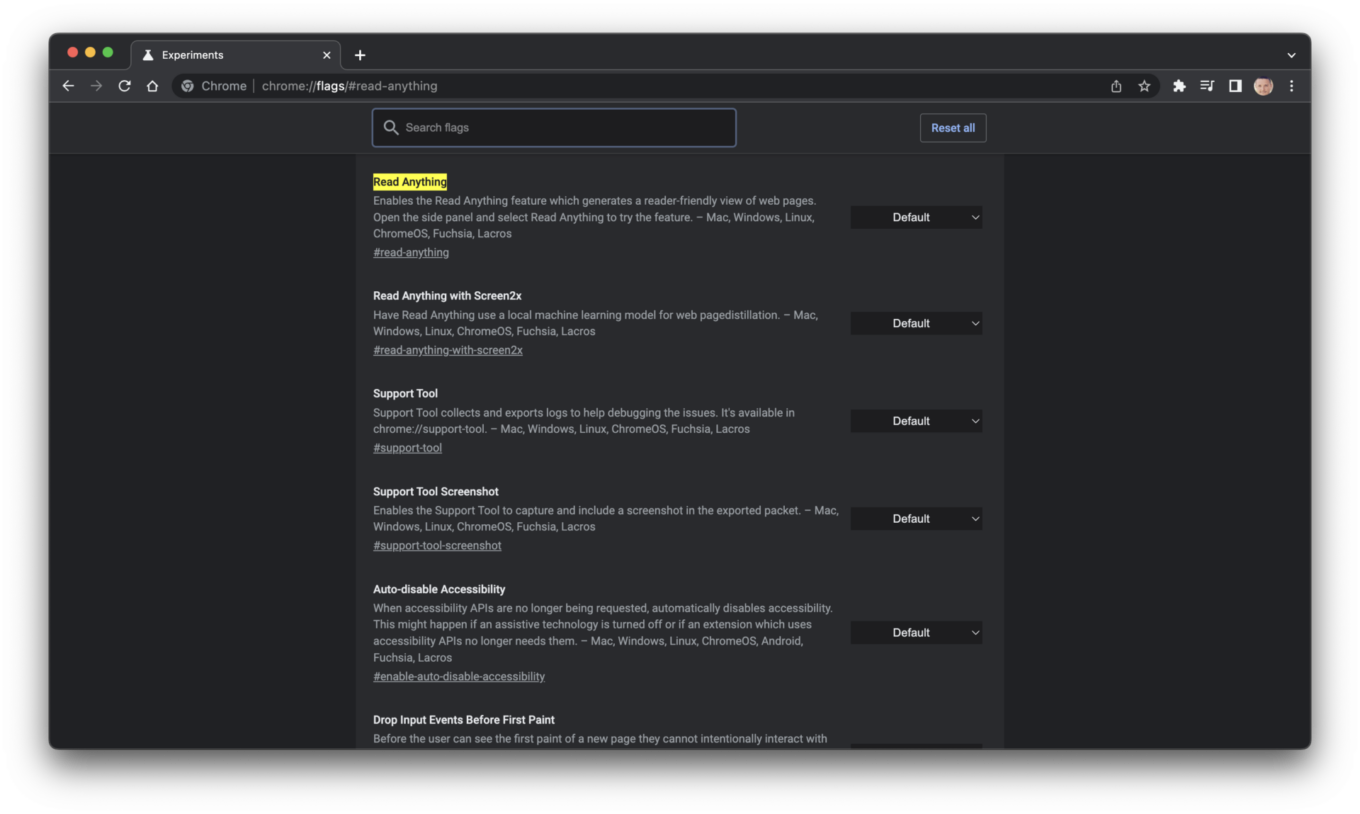Click the forward navigation arrow
Viewport: 1360px width, 814px height.
pos(96,86)
